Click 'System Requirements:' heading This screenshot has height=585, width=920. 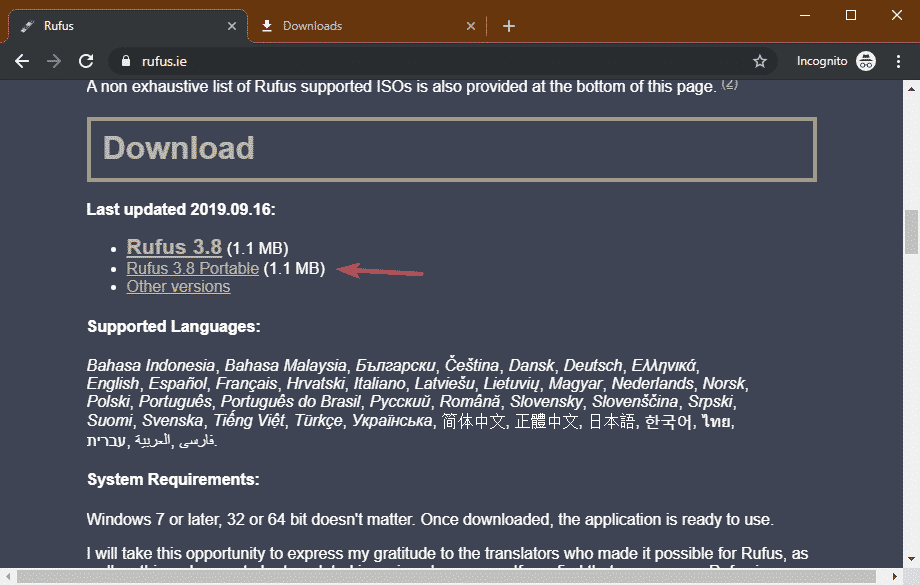pyautogui.click(x=173, y=479)
